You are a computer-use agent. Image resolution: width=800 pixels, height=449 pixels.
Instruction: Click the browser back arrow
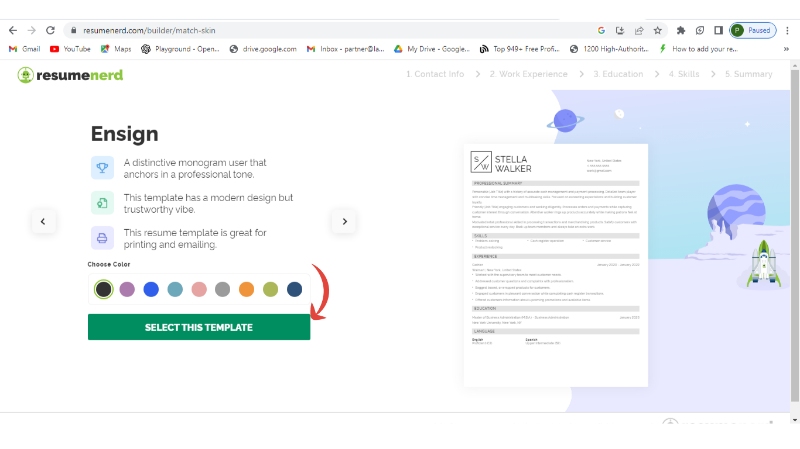tap(13, 31)
